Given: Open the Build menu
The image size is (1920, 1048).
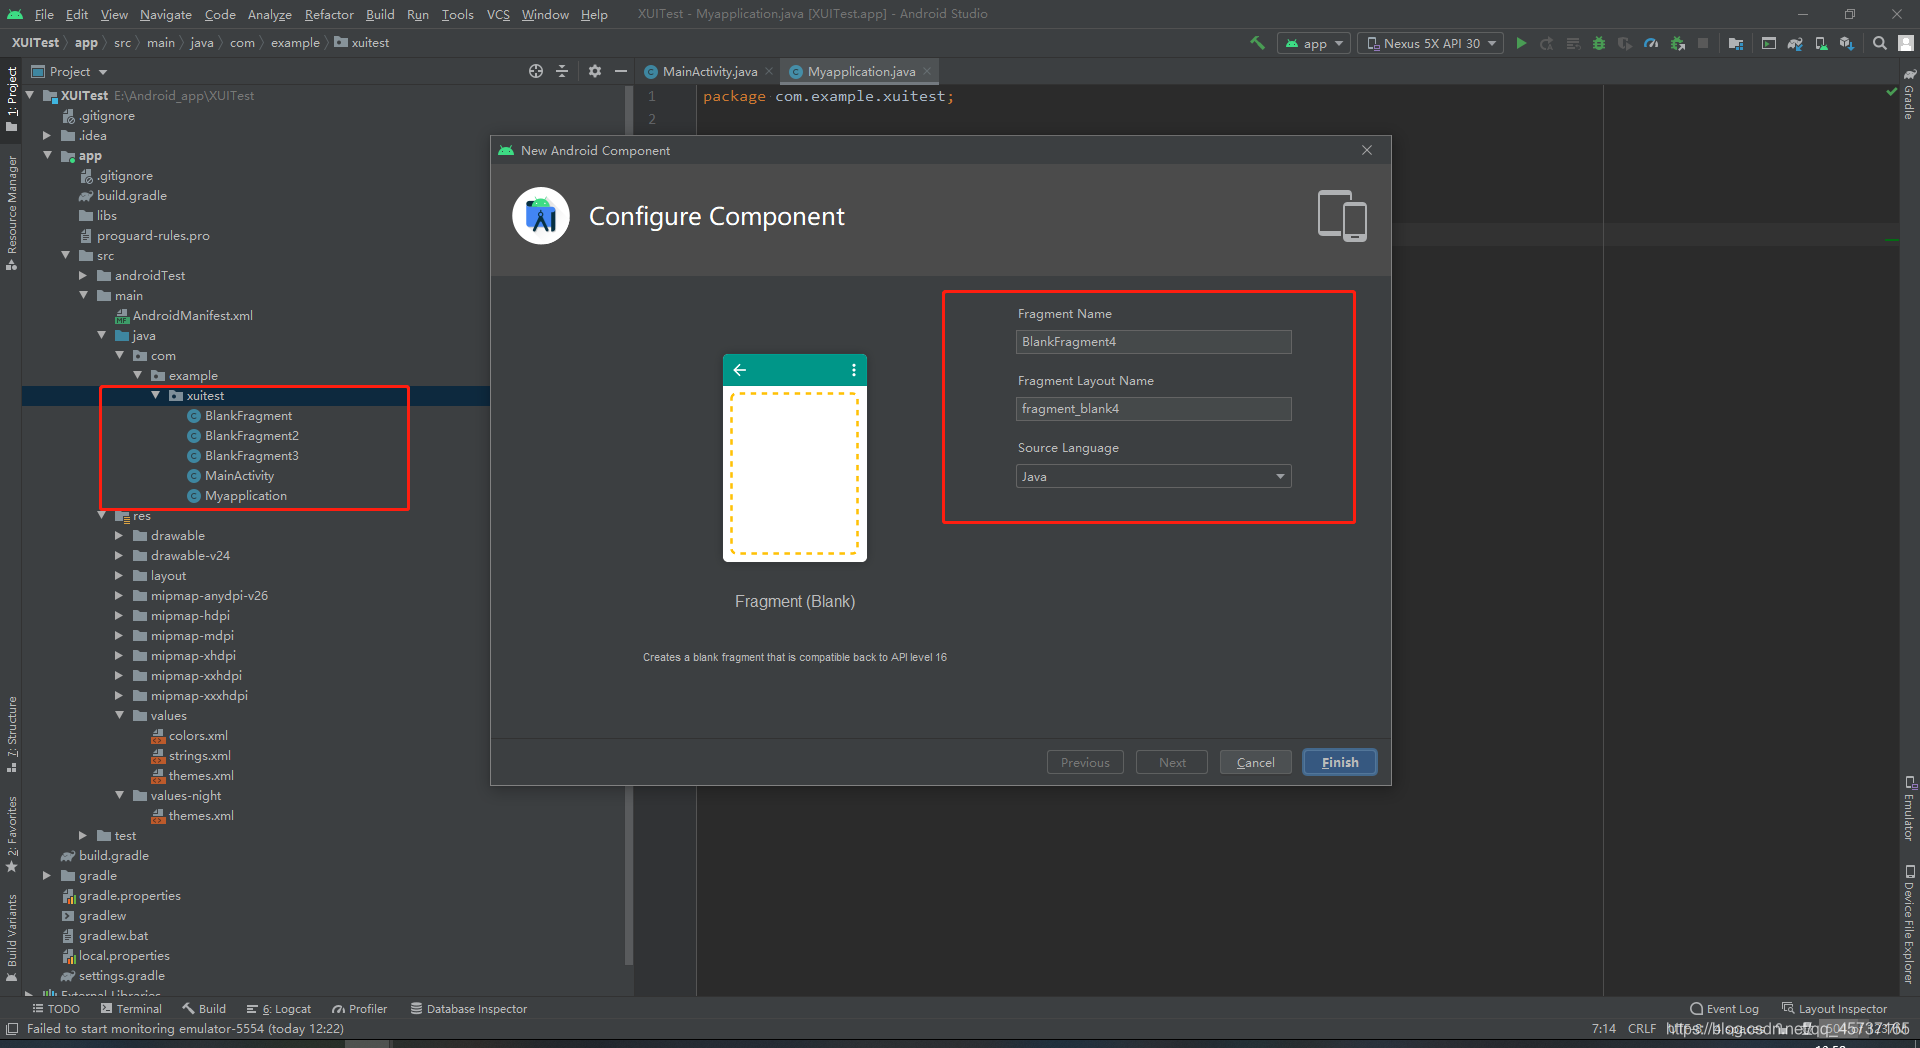Looking at the screenshot, I should pyautogui.click(x=380, y=14).
